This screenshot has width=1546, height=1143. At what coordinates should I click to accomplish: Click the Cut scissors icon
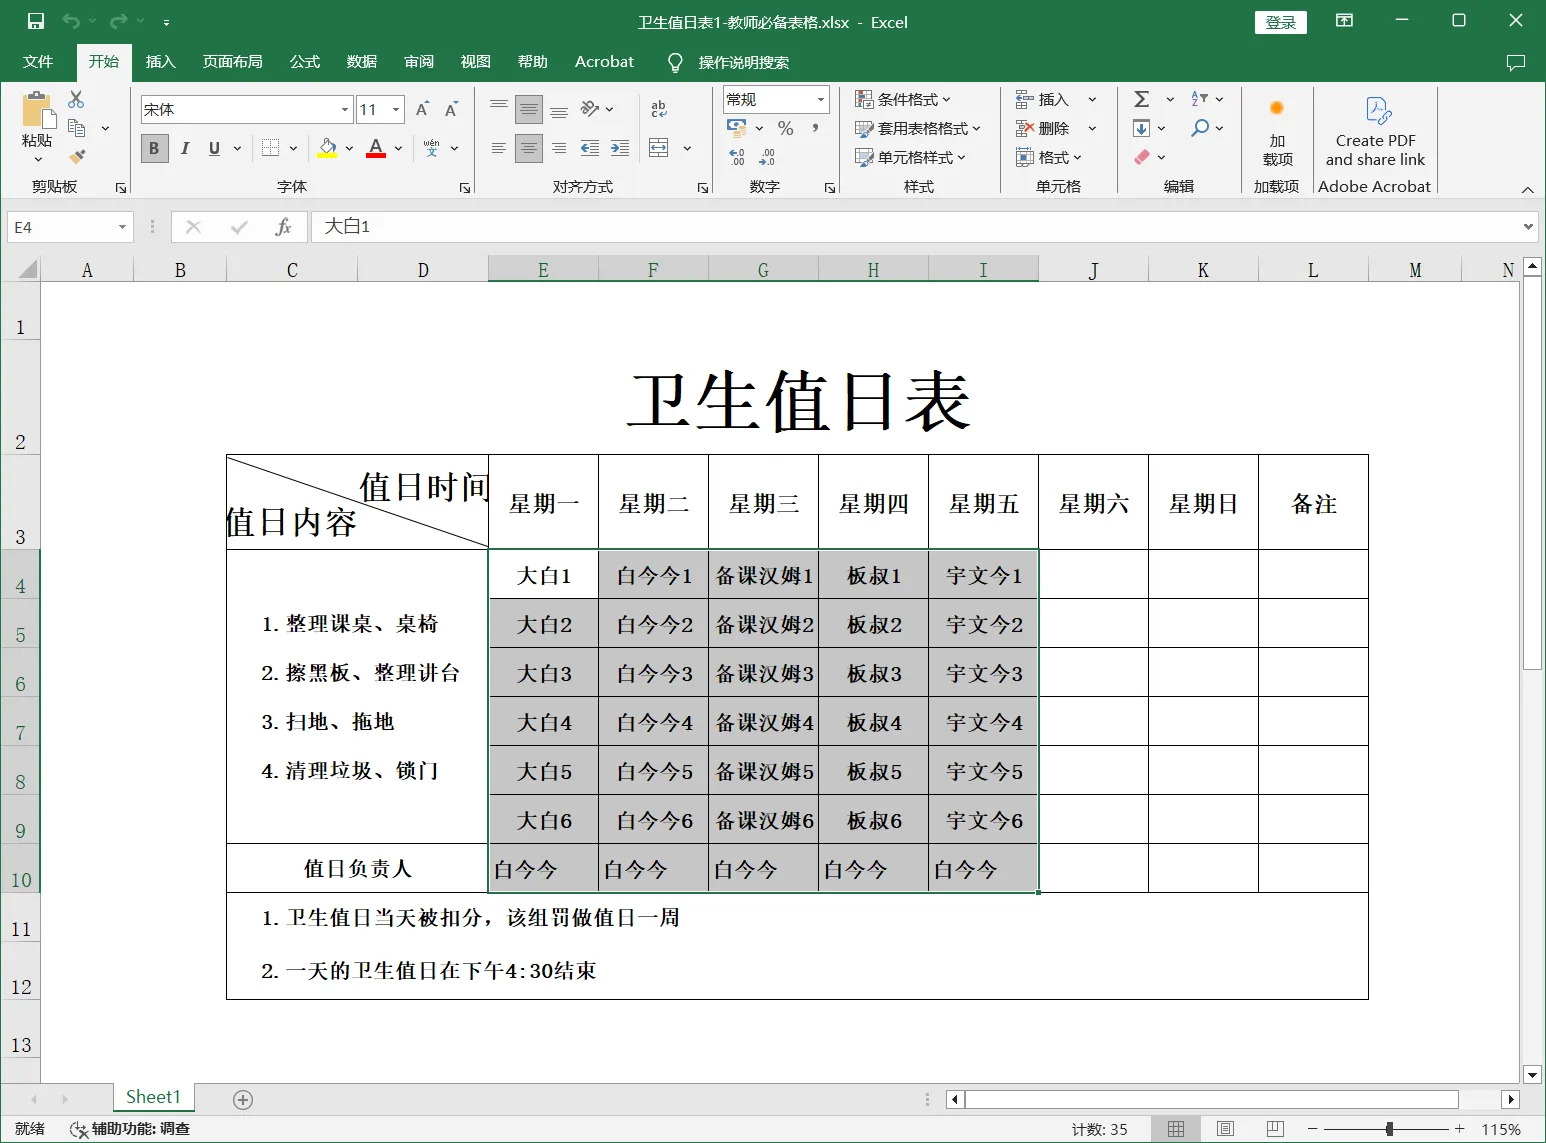point(76,100)
